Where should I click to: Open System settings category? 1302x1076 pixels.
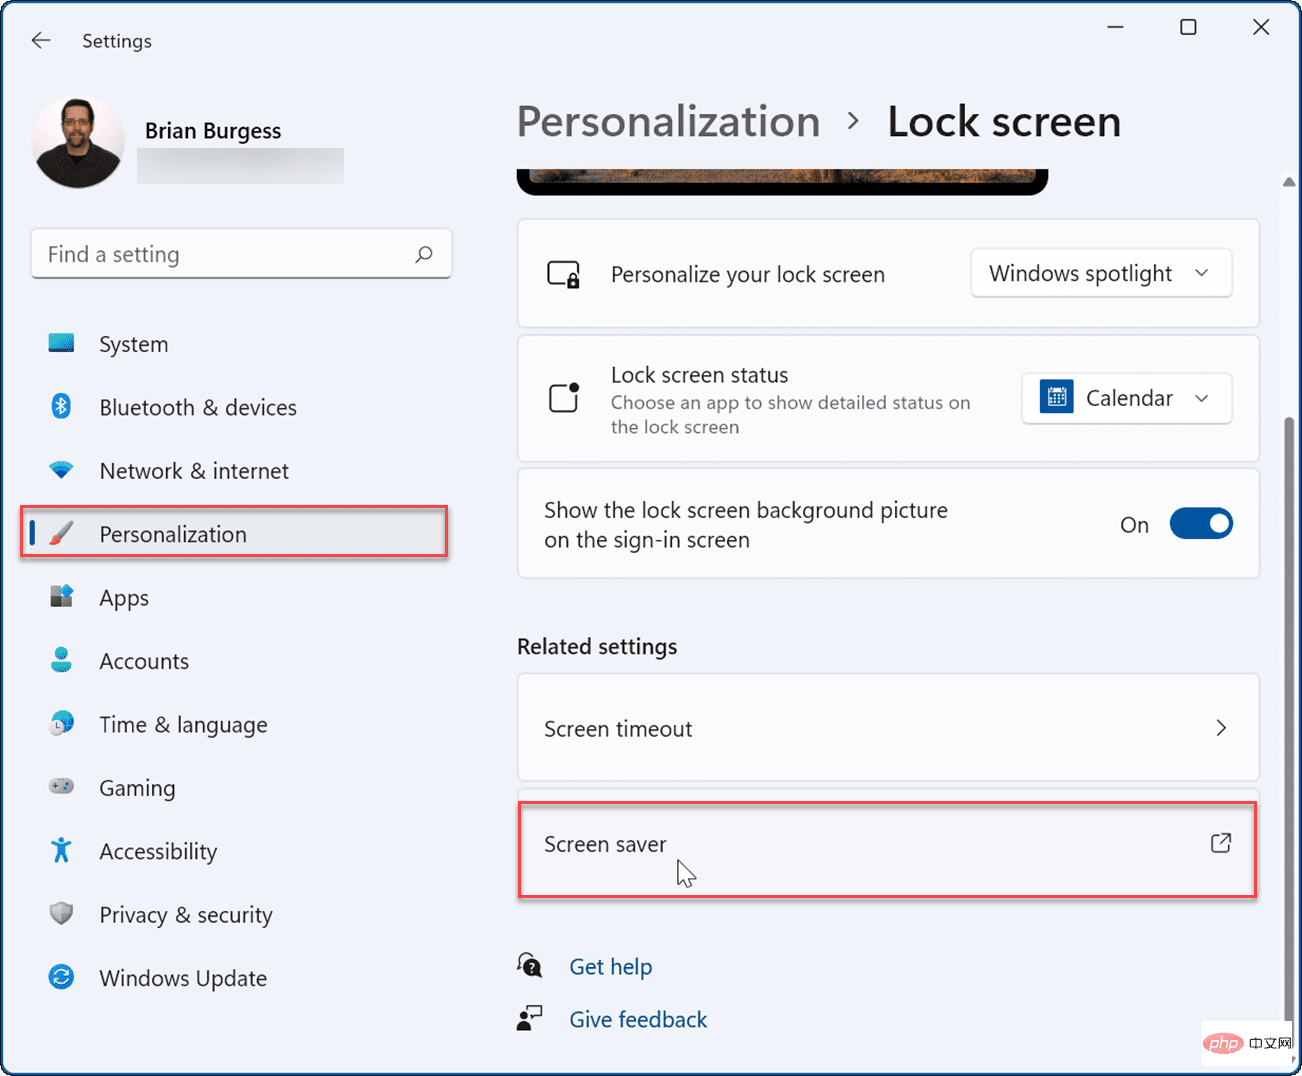point(236,344)
